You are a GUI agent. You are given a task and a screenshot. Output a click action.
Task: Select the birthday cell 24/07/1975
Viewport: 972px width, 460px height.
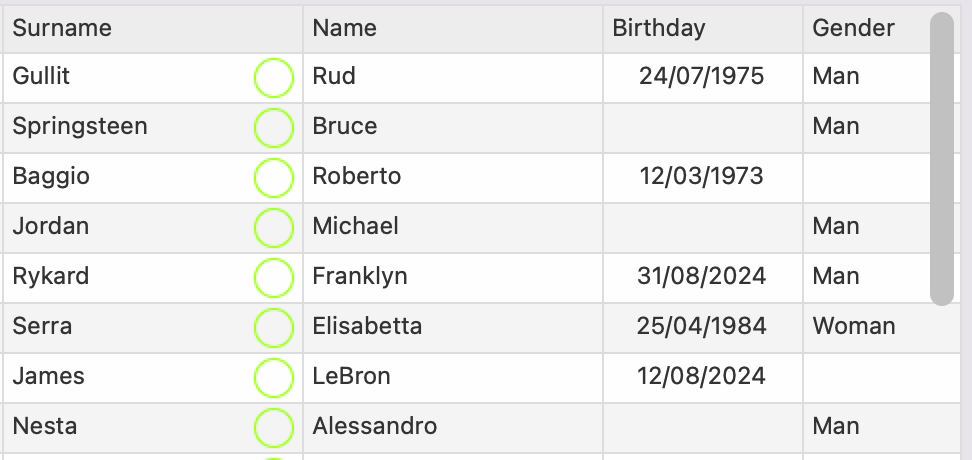[x=702, y=77]
